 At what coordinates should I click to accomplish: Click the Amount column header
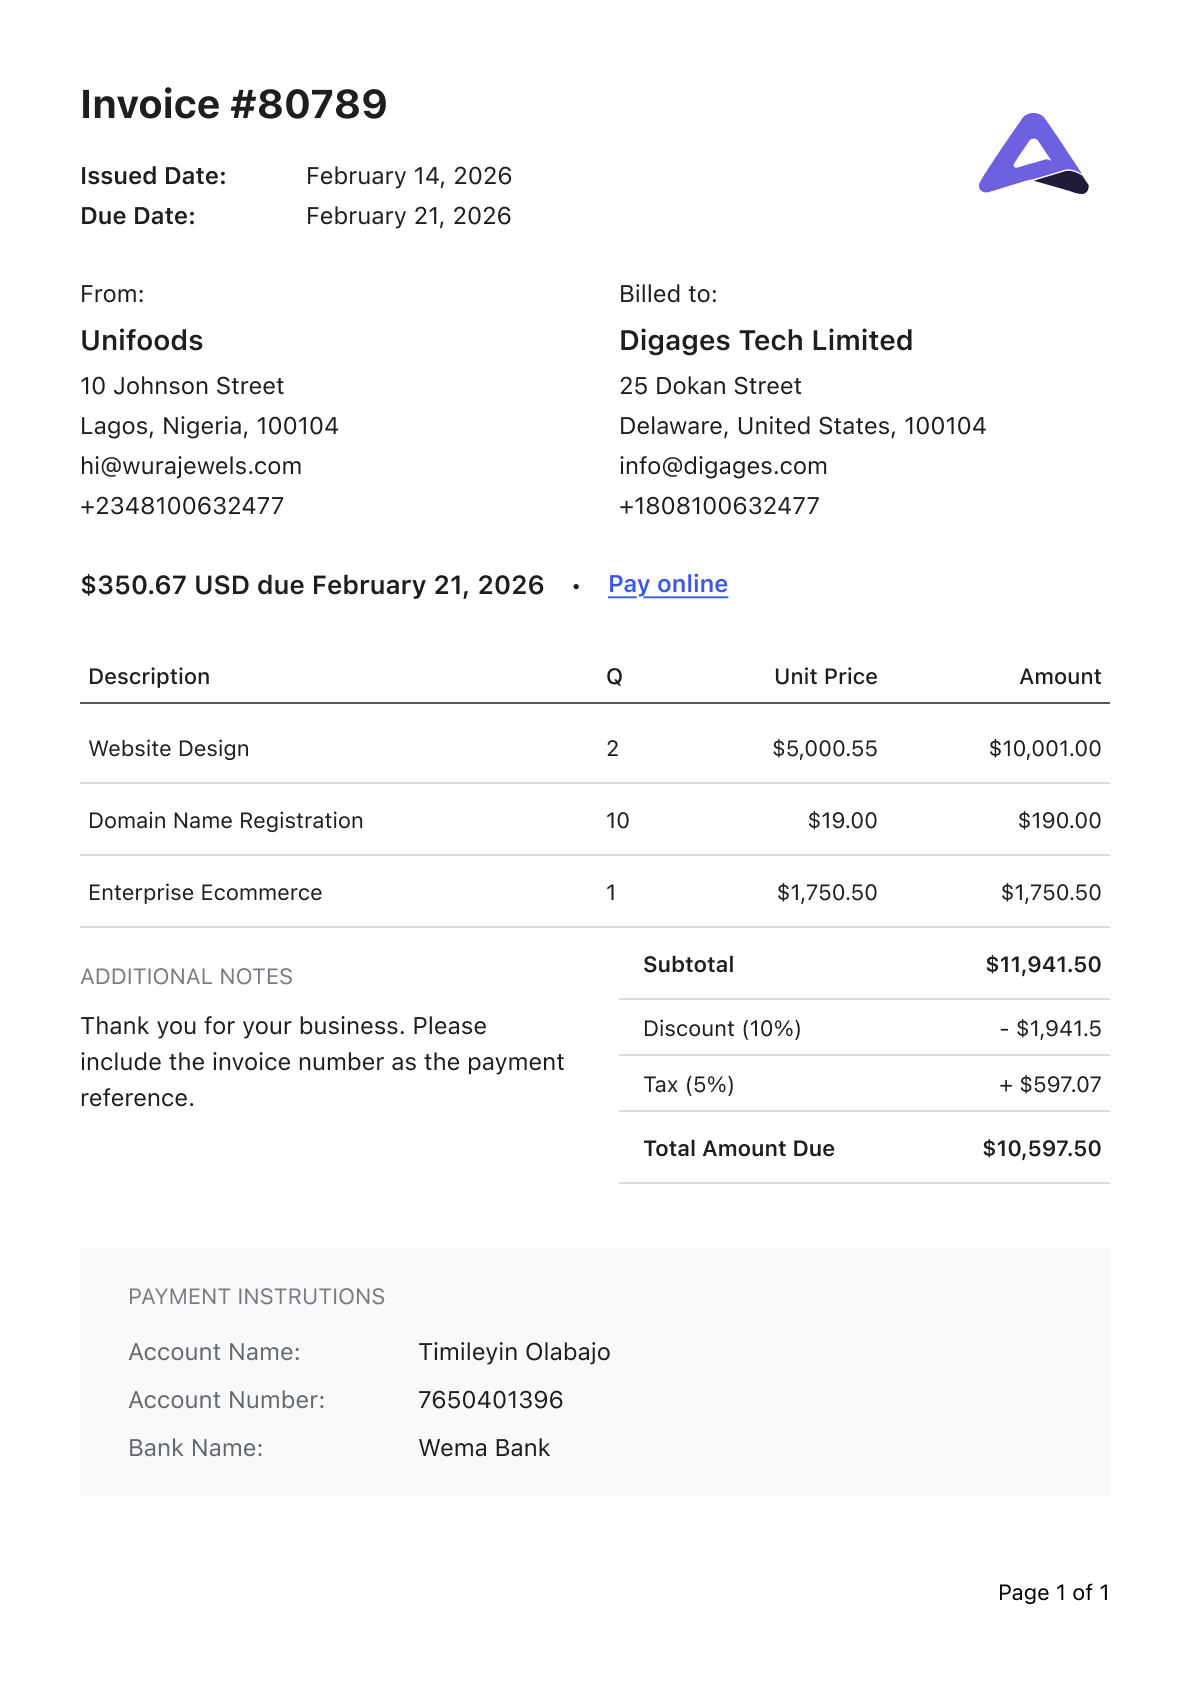click(1060, 677)
